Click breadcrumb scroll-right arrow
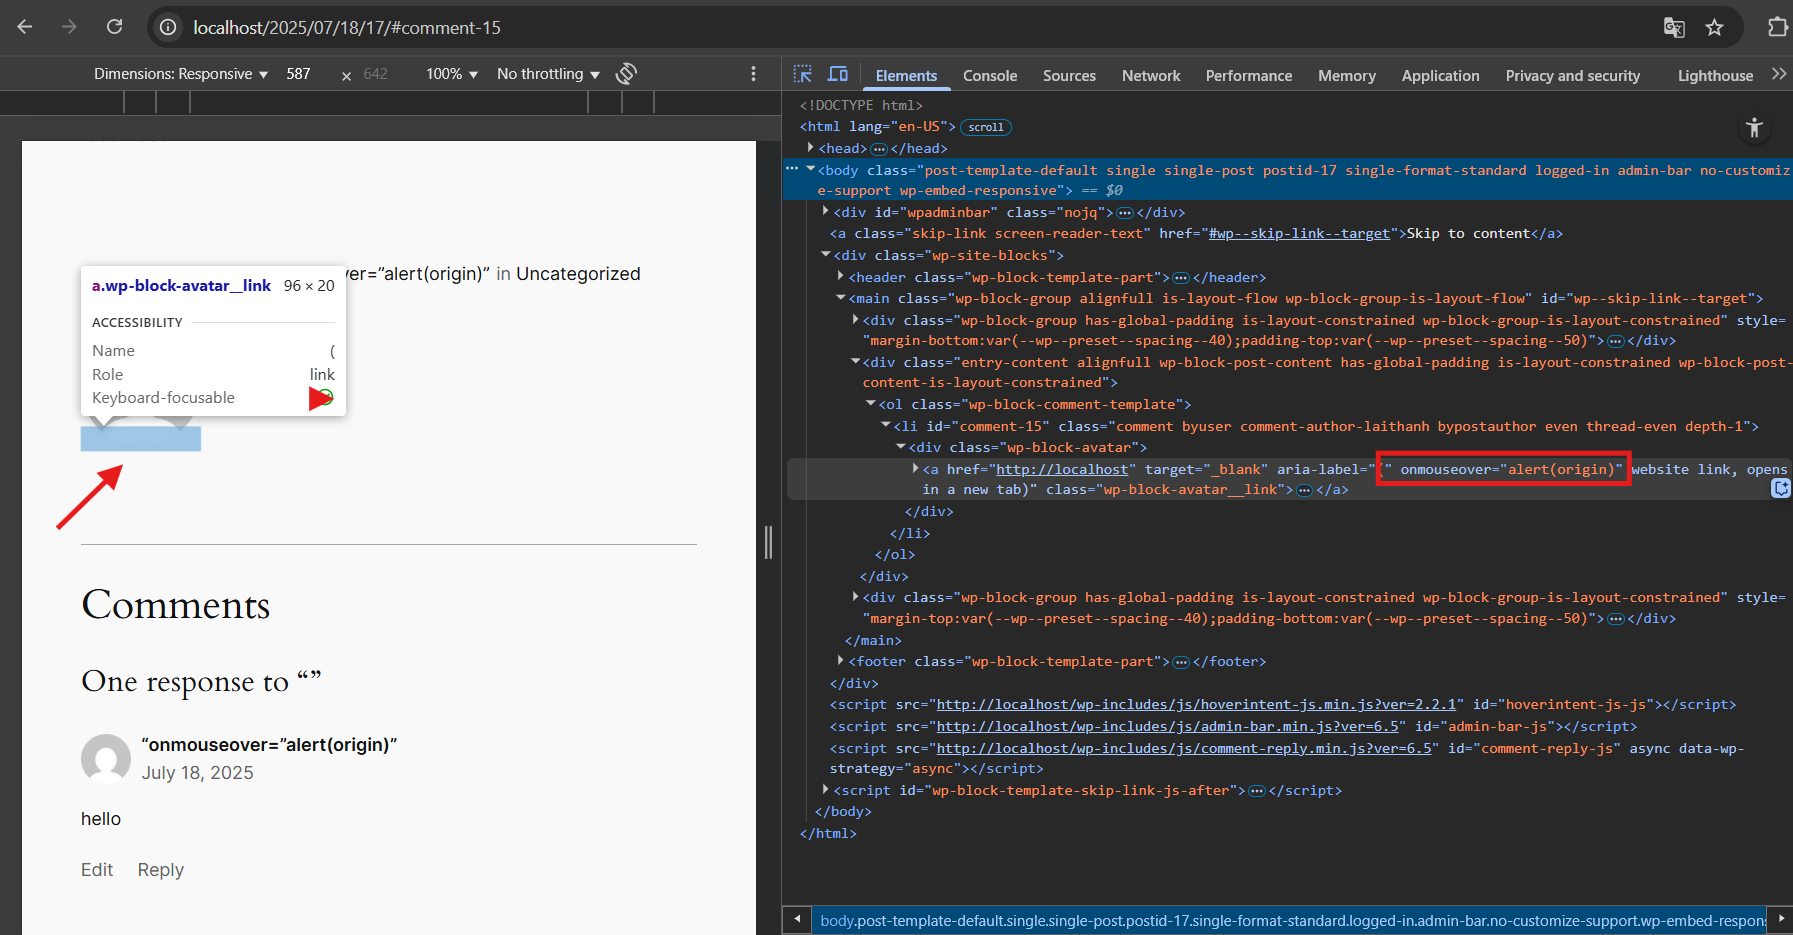This screenshot has width=1793, height=935. tap(1780, 918)
